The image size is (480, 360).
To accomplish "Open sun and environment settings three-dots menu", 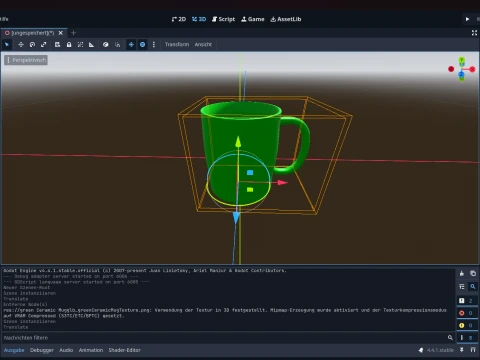I will [x=154, y=44].
